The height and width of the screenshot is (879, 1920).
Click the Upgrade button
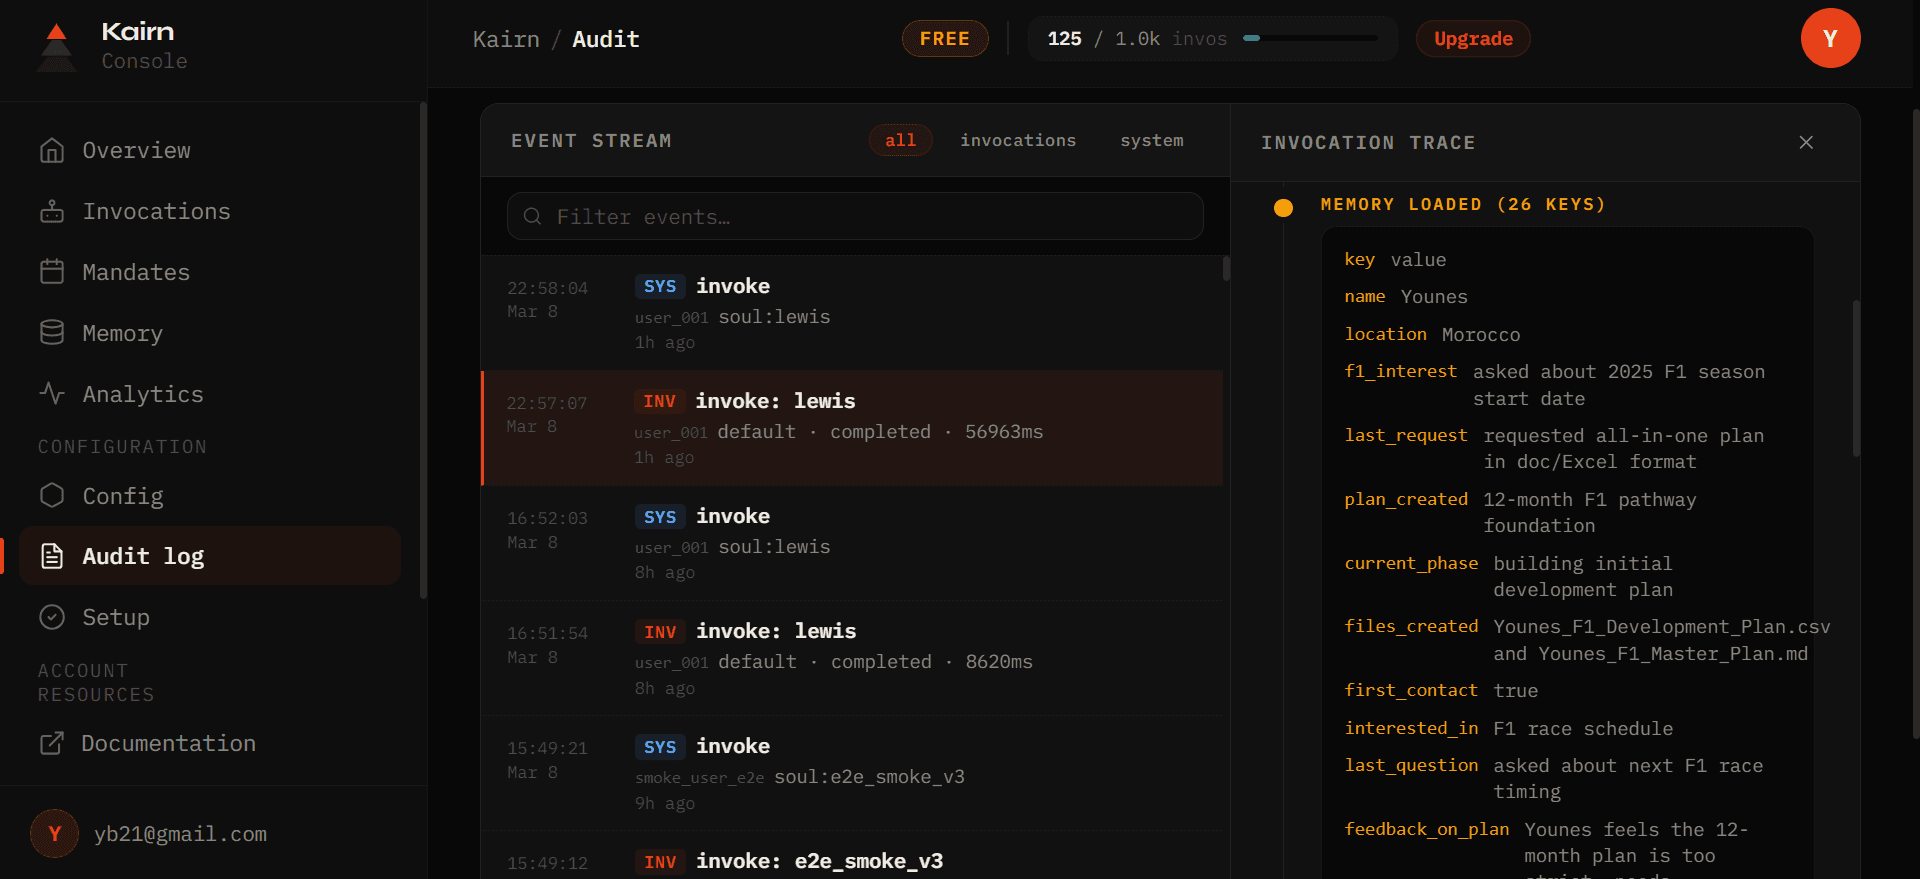1473,39
